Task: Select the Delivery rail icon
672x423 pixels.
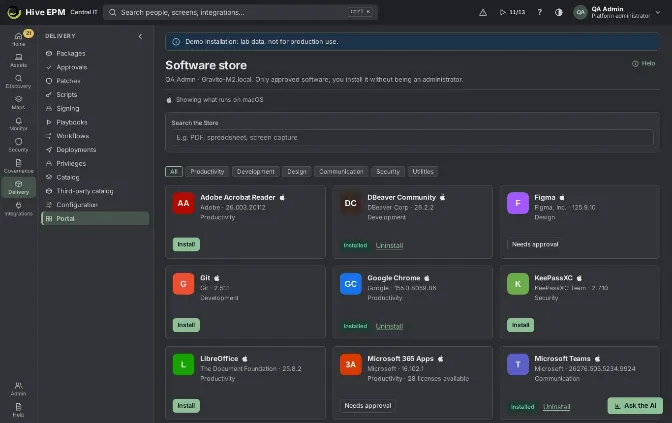Action: 18,187
